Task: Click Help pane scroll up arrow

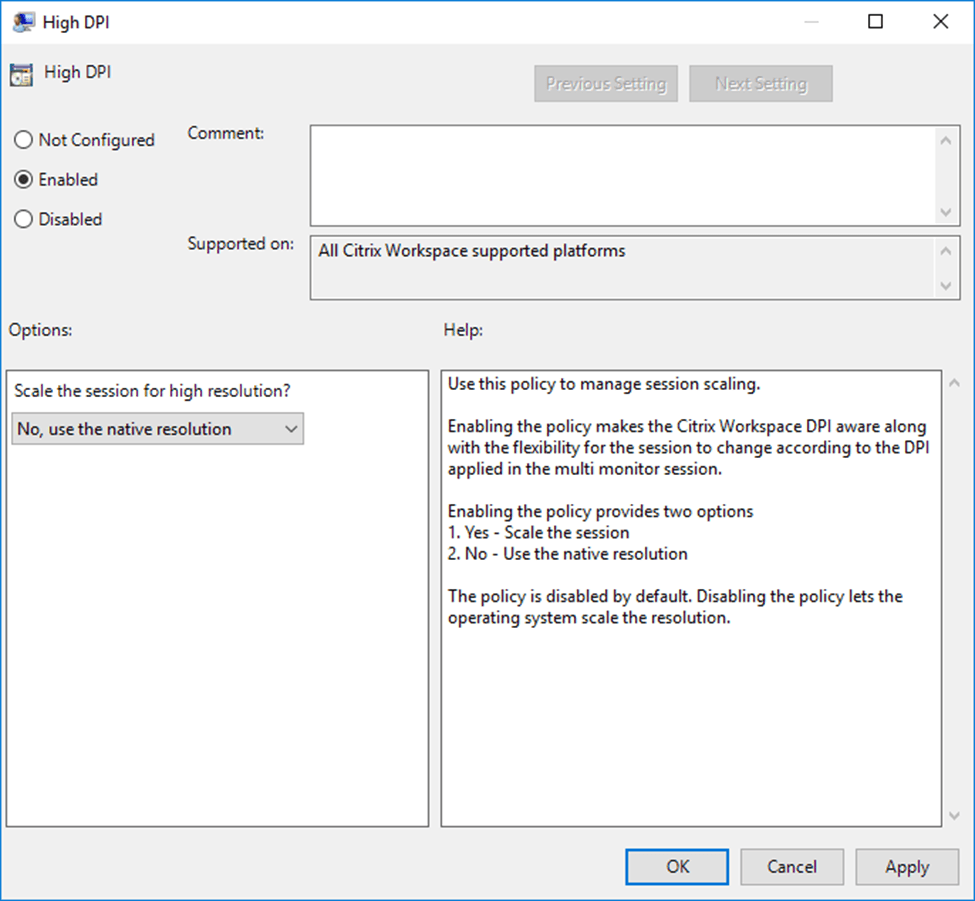Action: click(954, 383)
